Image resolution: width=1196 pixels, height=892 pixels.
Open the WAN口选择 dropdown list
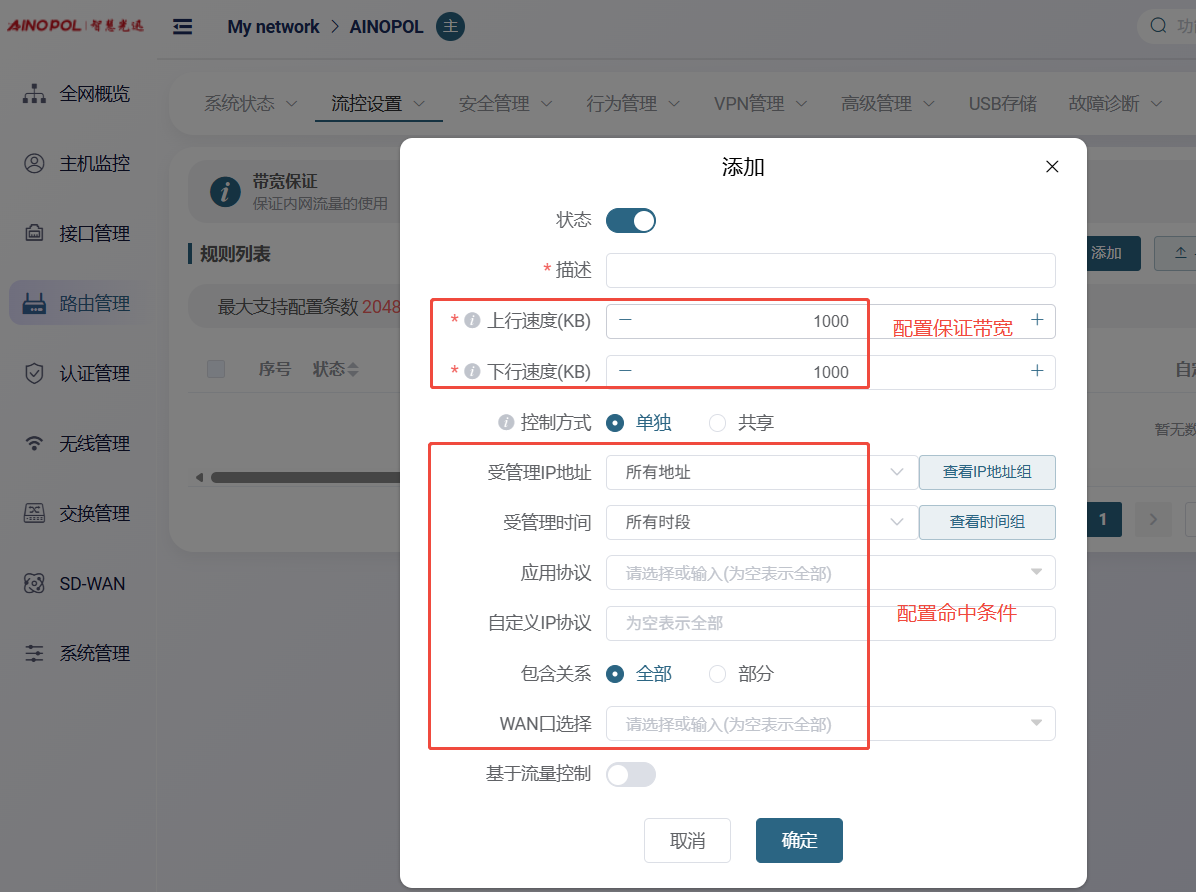point(830,724)
